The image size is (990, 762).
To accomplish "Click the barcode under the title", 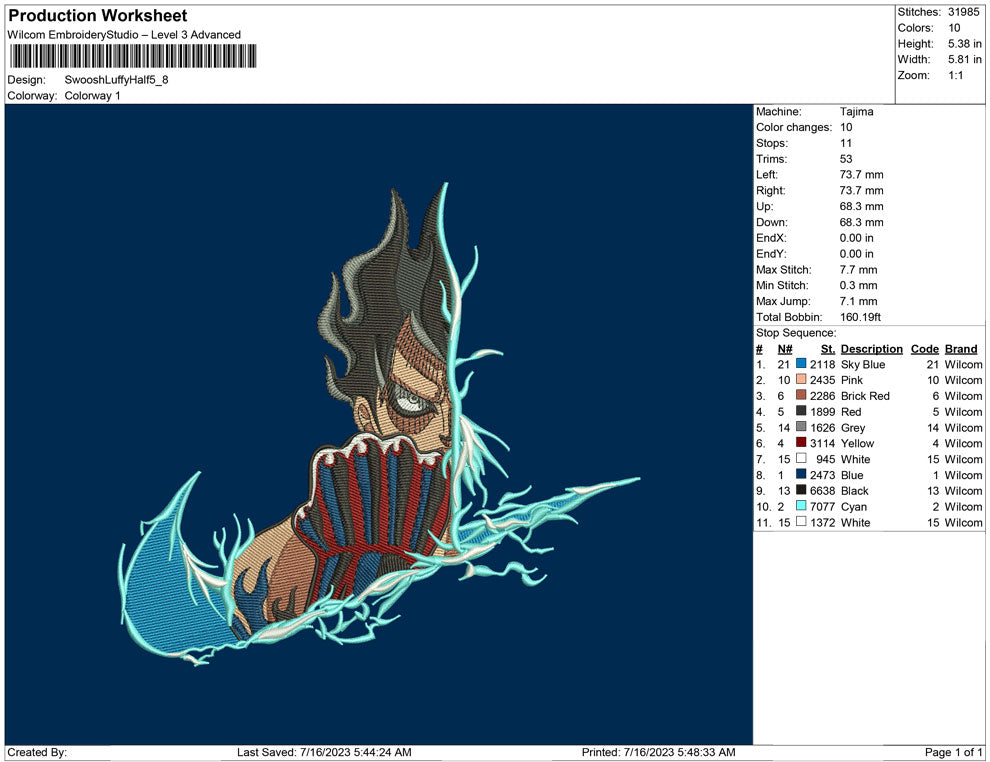I will coord(133,56).
